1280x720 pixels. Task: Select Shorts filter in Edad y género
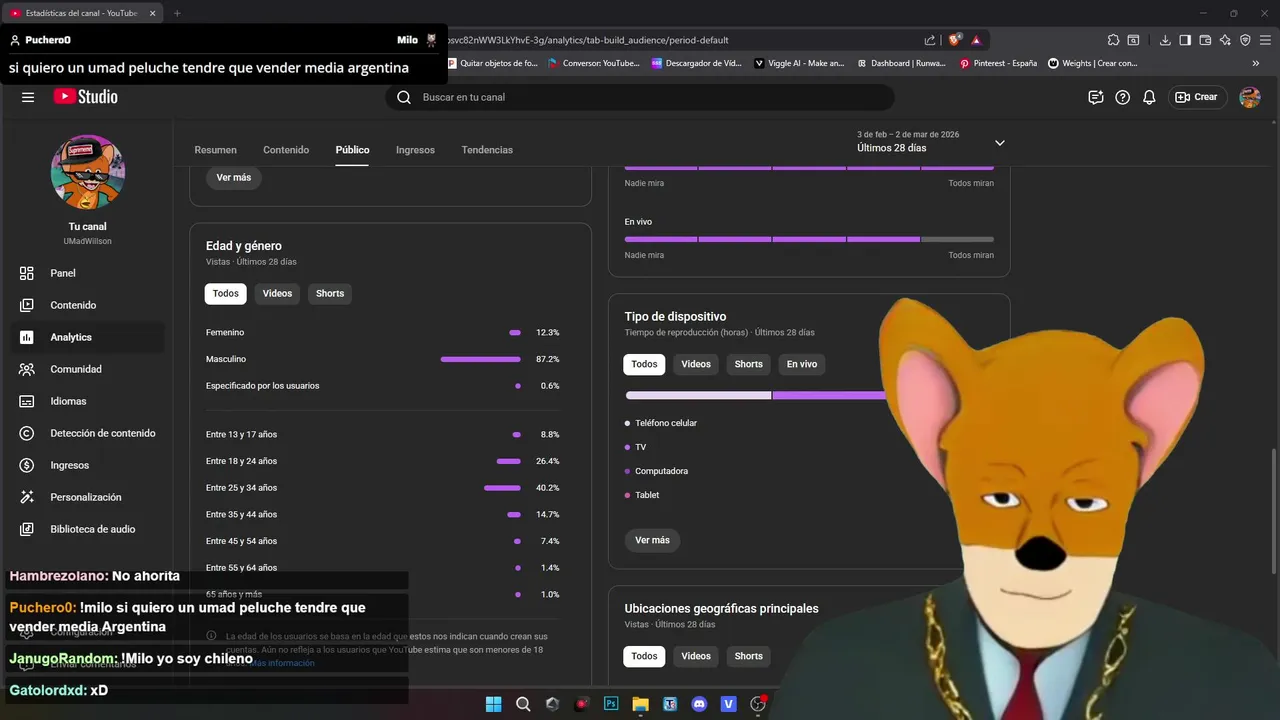click(x=330, y=293)
